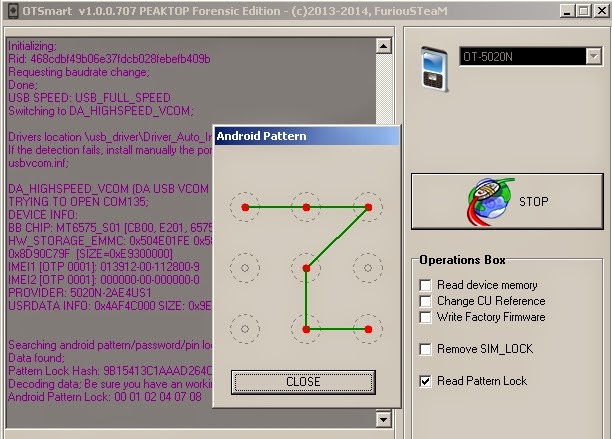The width and height of the screenshot is (612, 439).
Task: Click the globe rocket icon on STOP button
Action: click(x=490, y=201)
